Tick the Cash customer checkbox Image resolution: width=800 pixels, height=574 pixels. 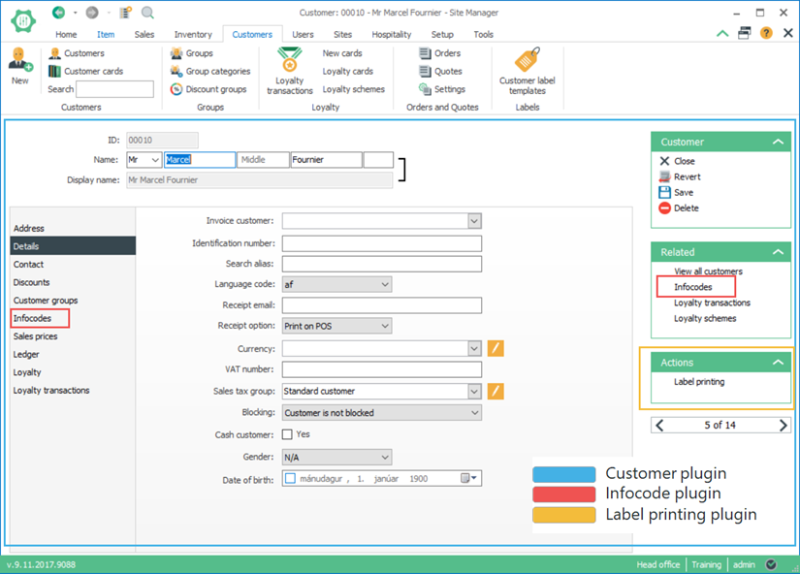click(x=288, y=435)
